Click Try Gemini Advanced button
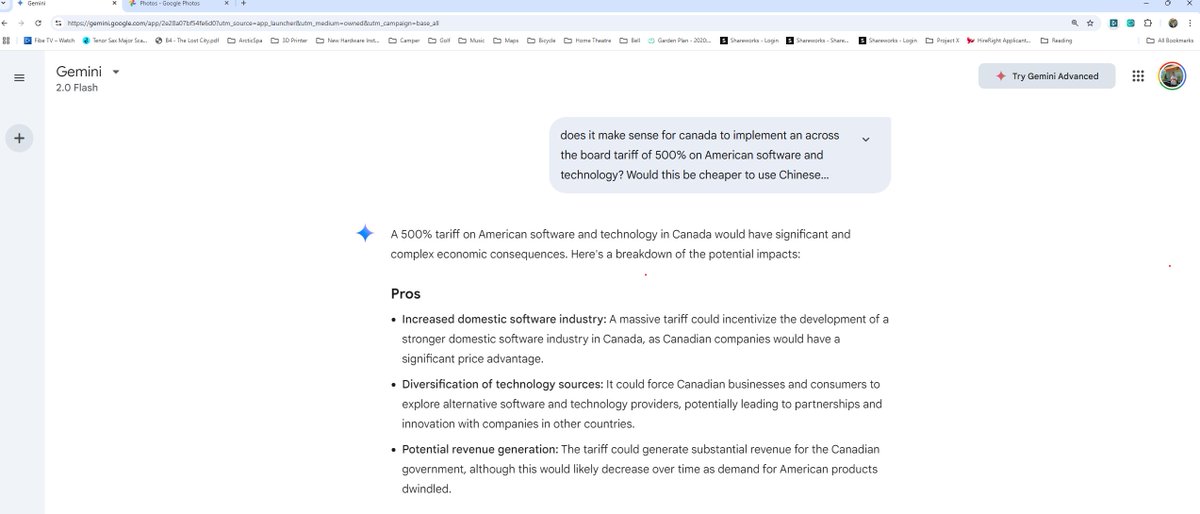Image resolution: width=1200 pixels, height=514 pixels. [x=1047, y=76]
